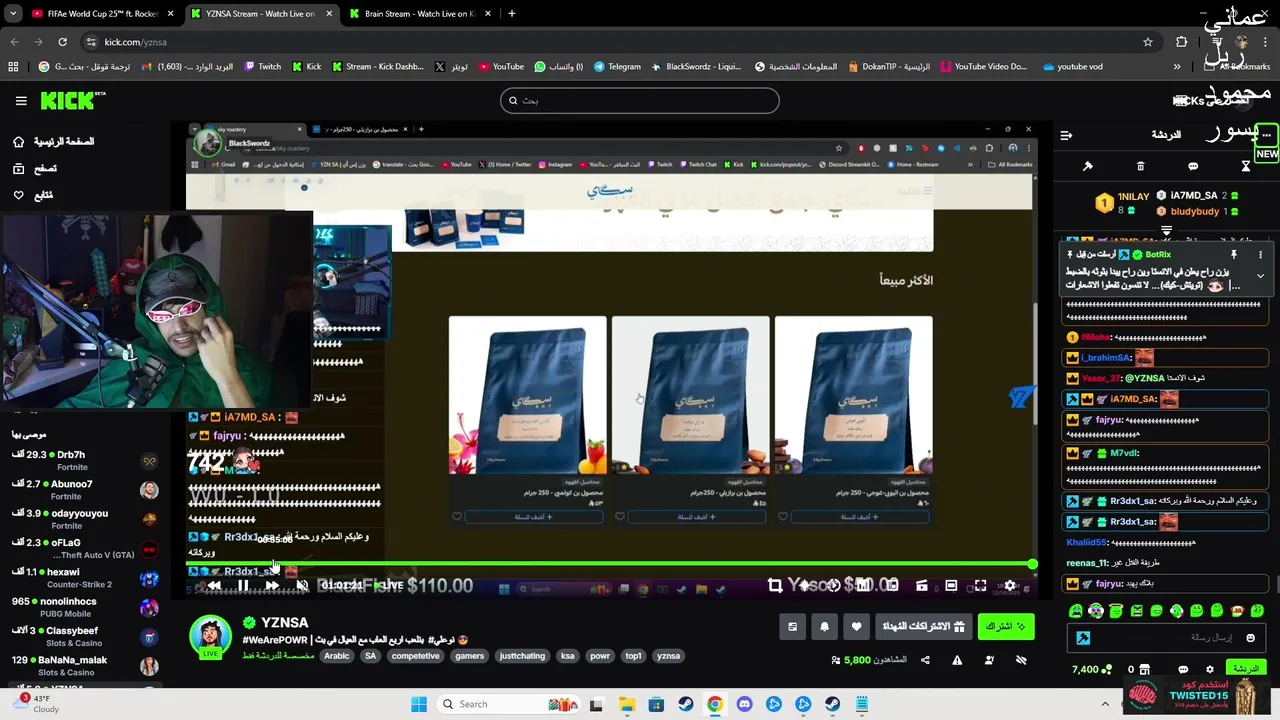Open the home page sidebar icon
This screenshot has height=720, width=1280.
[18, 142]
